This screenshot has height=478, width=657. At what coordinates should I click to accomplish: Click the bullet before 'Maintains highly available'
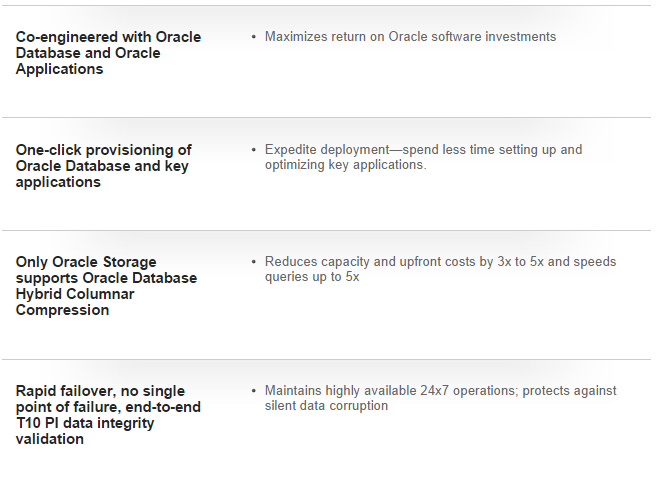coord(253,391)
